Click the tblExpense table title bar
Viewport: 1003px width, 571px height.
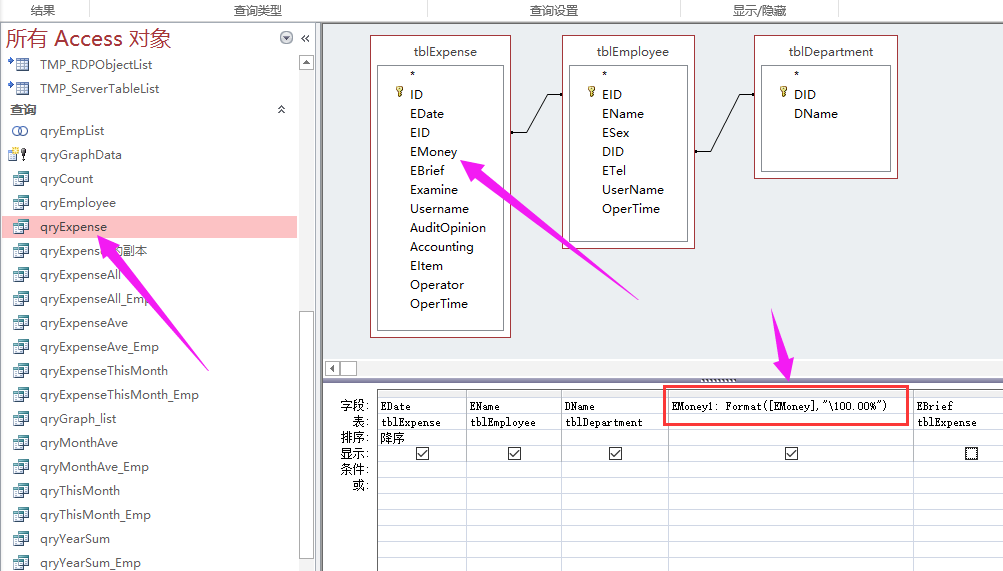coord(441,51)
